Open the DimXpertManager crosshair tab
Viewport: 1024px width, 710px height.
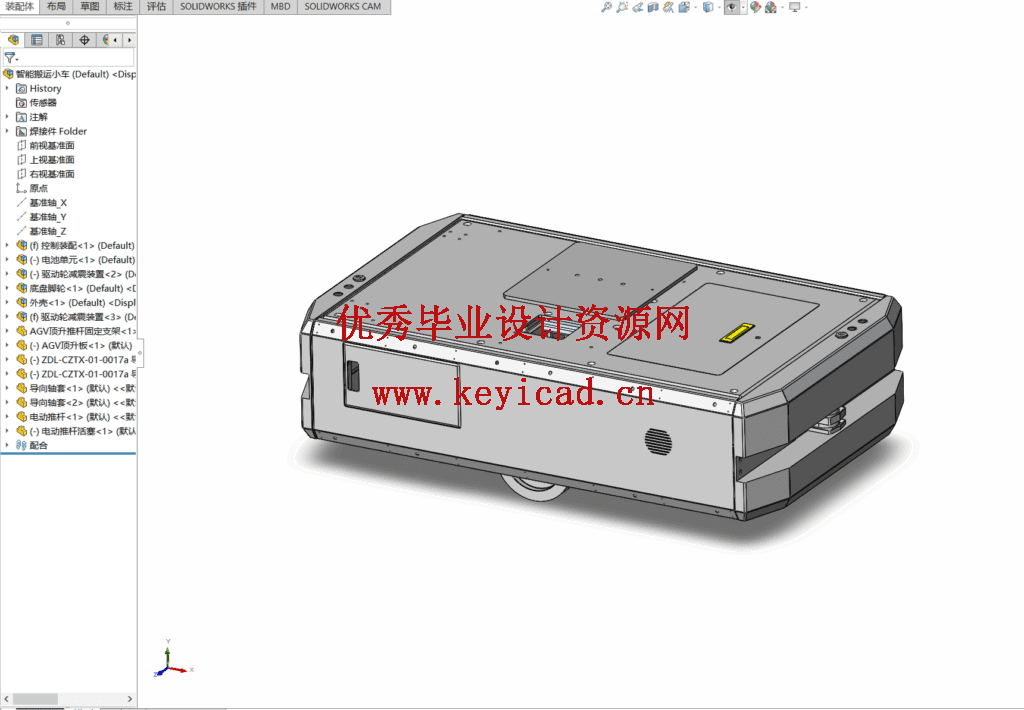84,40
